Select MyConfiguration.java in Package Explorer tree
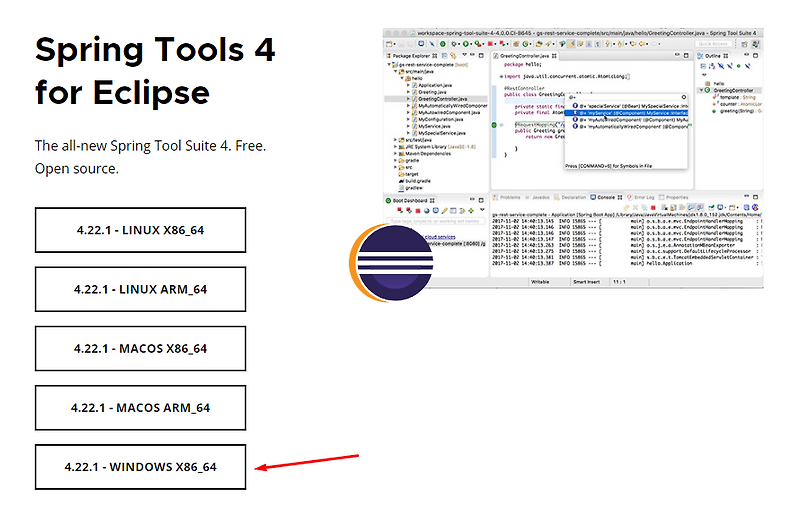Viewport: 800px width, 516px height. (x=440, y=119)
